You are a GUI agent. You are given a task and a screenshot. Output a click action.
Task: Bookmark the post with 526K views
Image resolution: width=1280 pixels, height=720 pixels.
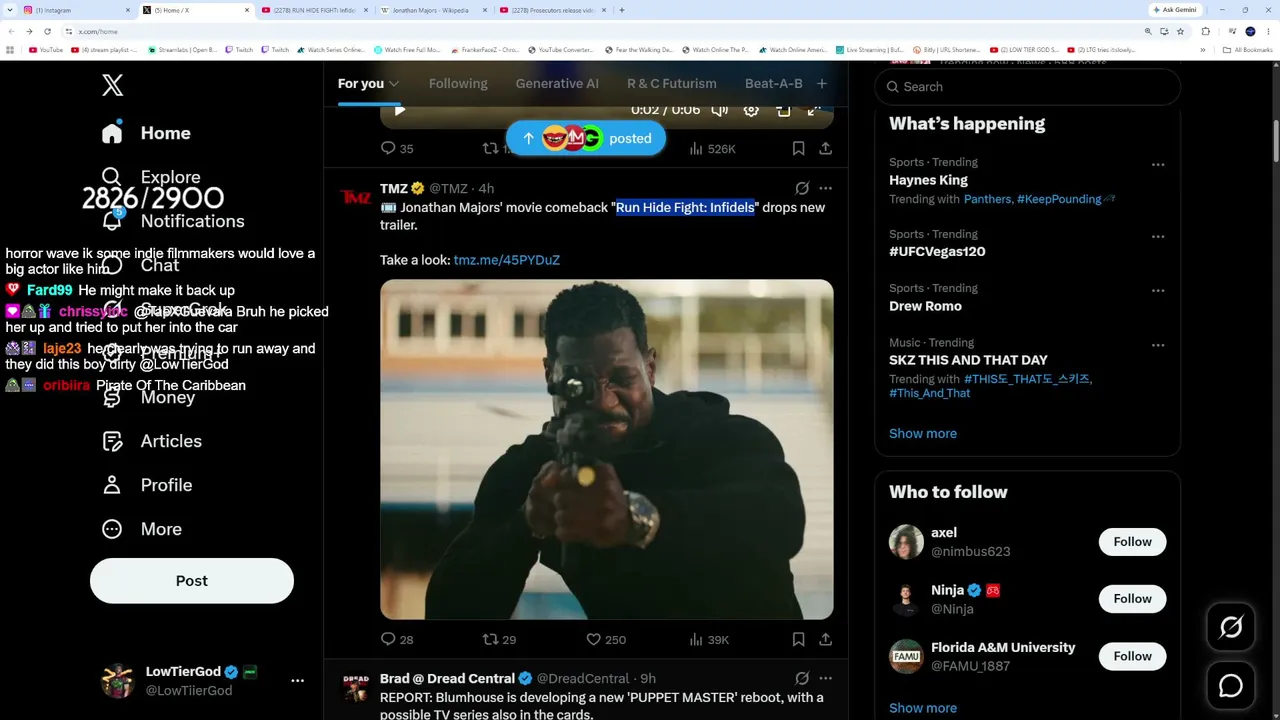[798, 149]
